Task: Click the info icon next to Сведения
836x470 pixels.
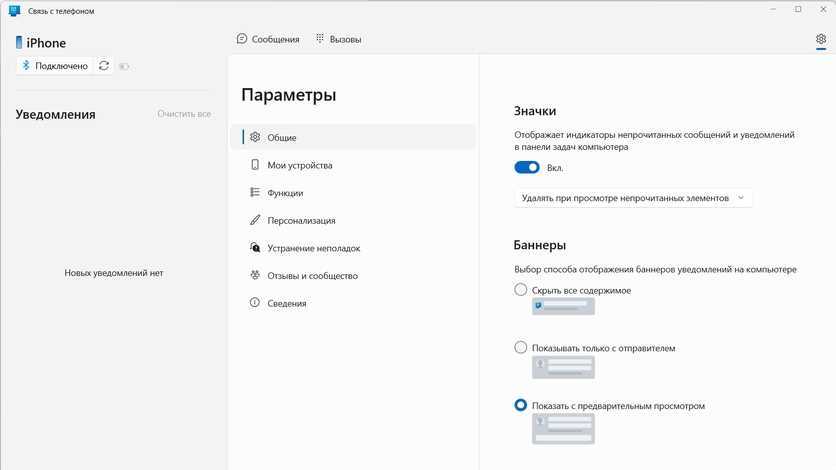Action: click(255, 303)
